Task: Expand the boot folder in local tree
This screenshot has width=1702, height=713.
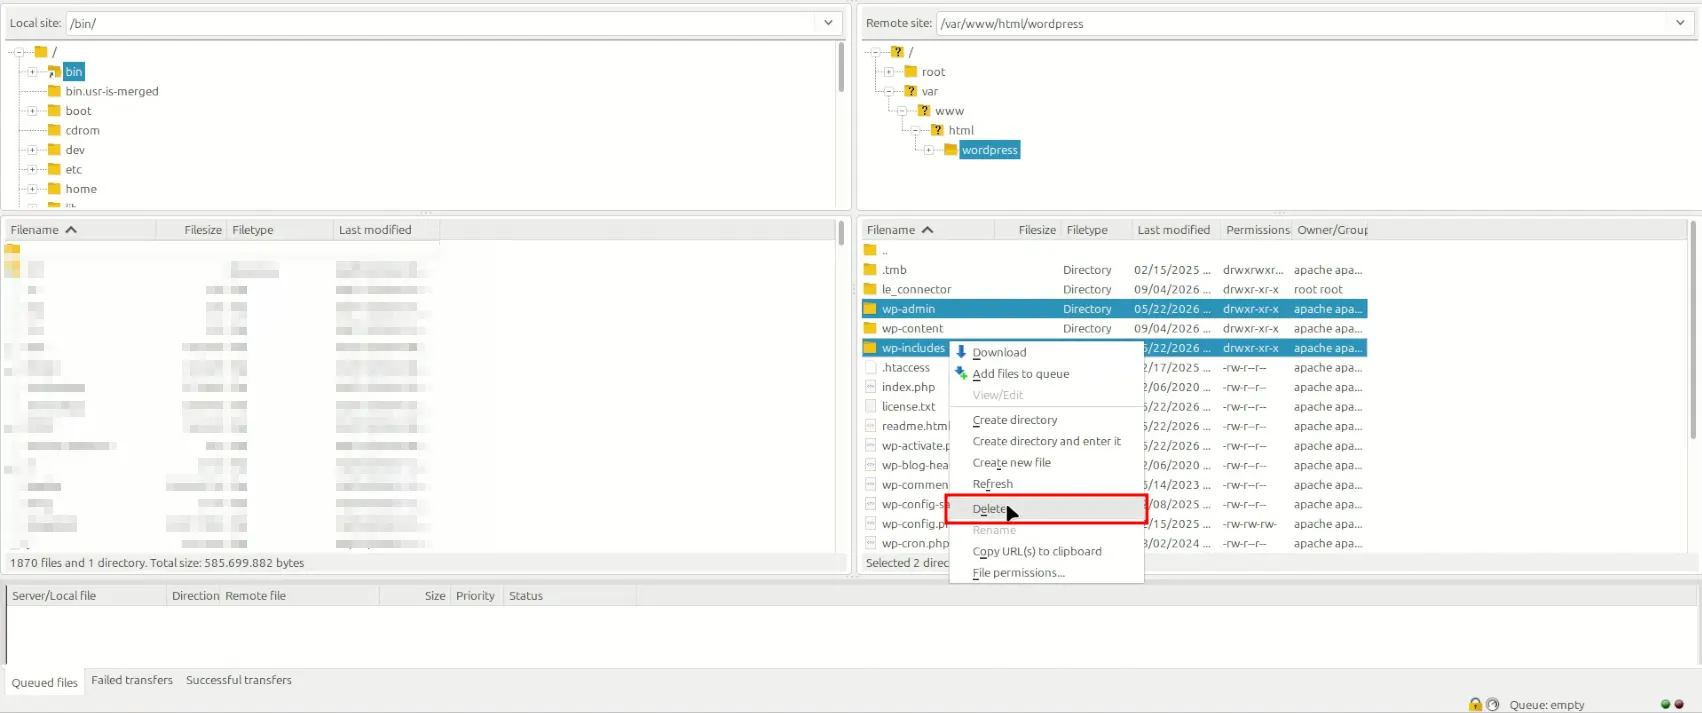Action: (x=32, y=111)
